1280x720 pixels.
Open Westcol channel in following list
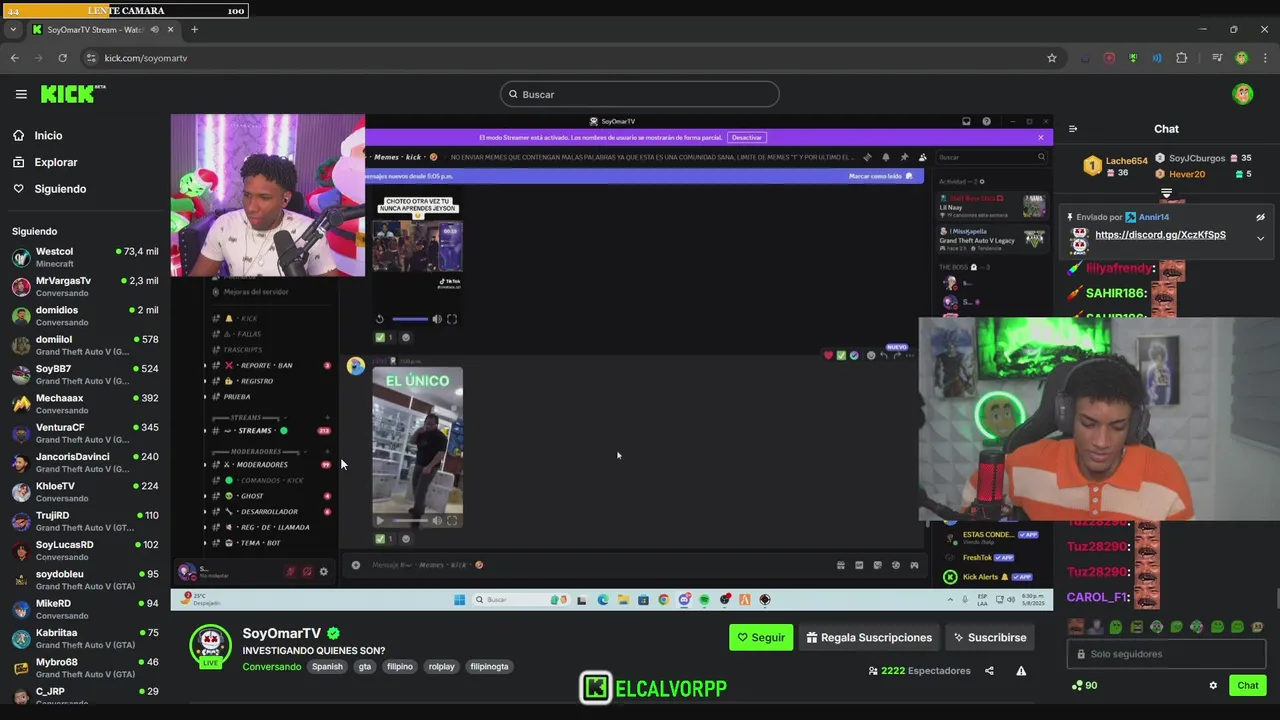click(x=85, y=257)
